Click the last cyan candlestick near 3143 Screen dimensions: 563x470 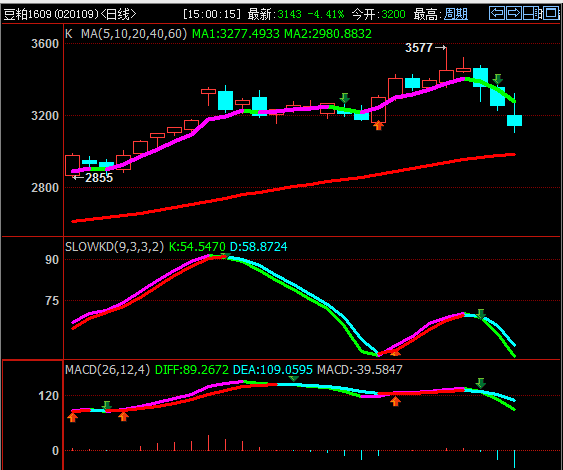(x=515, y=120)
